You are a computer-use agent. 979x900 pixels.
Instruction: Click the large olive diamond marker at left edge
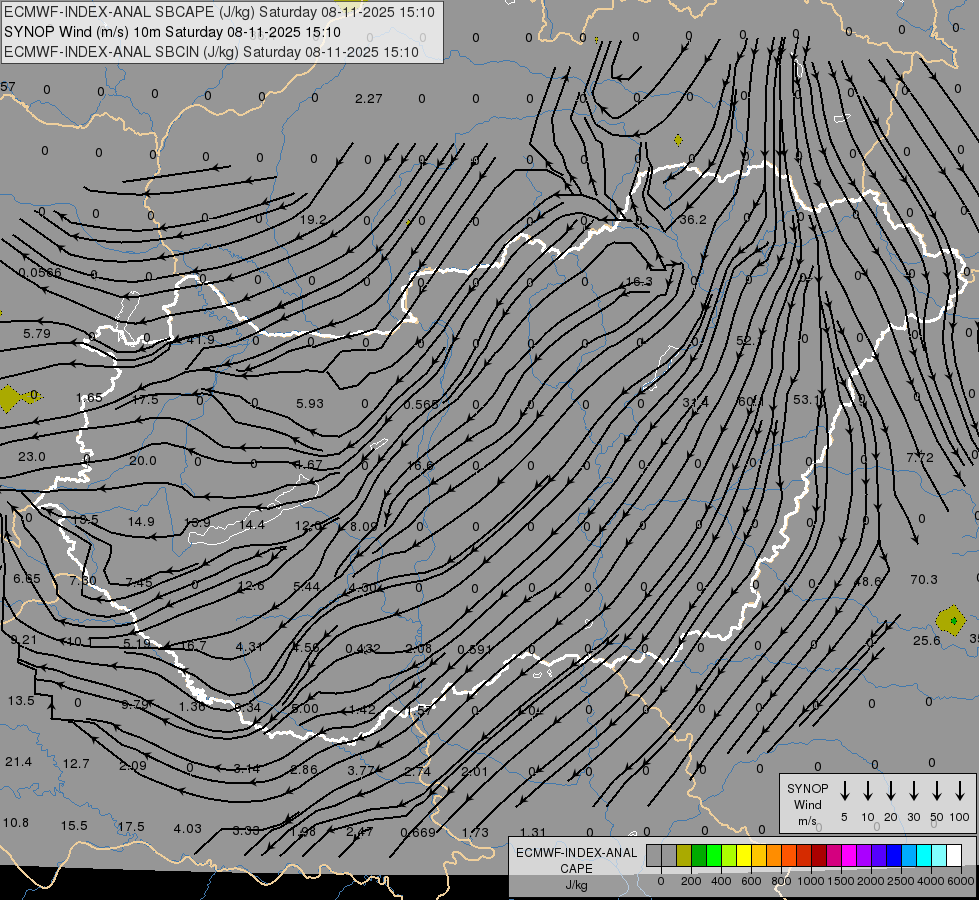pyautogui.click(x=9, y=398)
